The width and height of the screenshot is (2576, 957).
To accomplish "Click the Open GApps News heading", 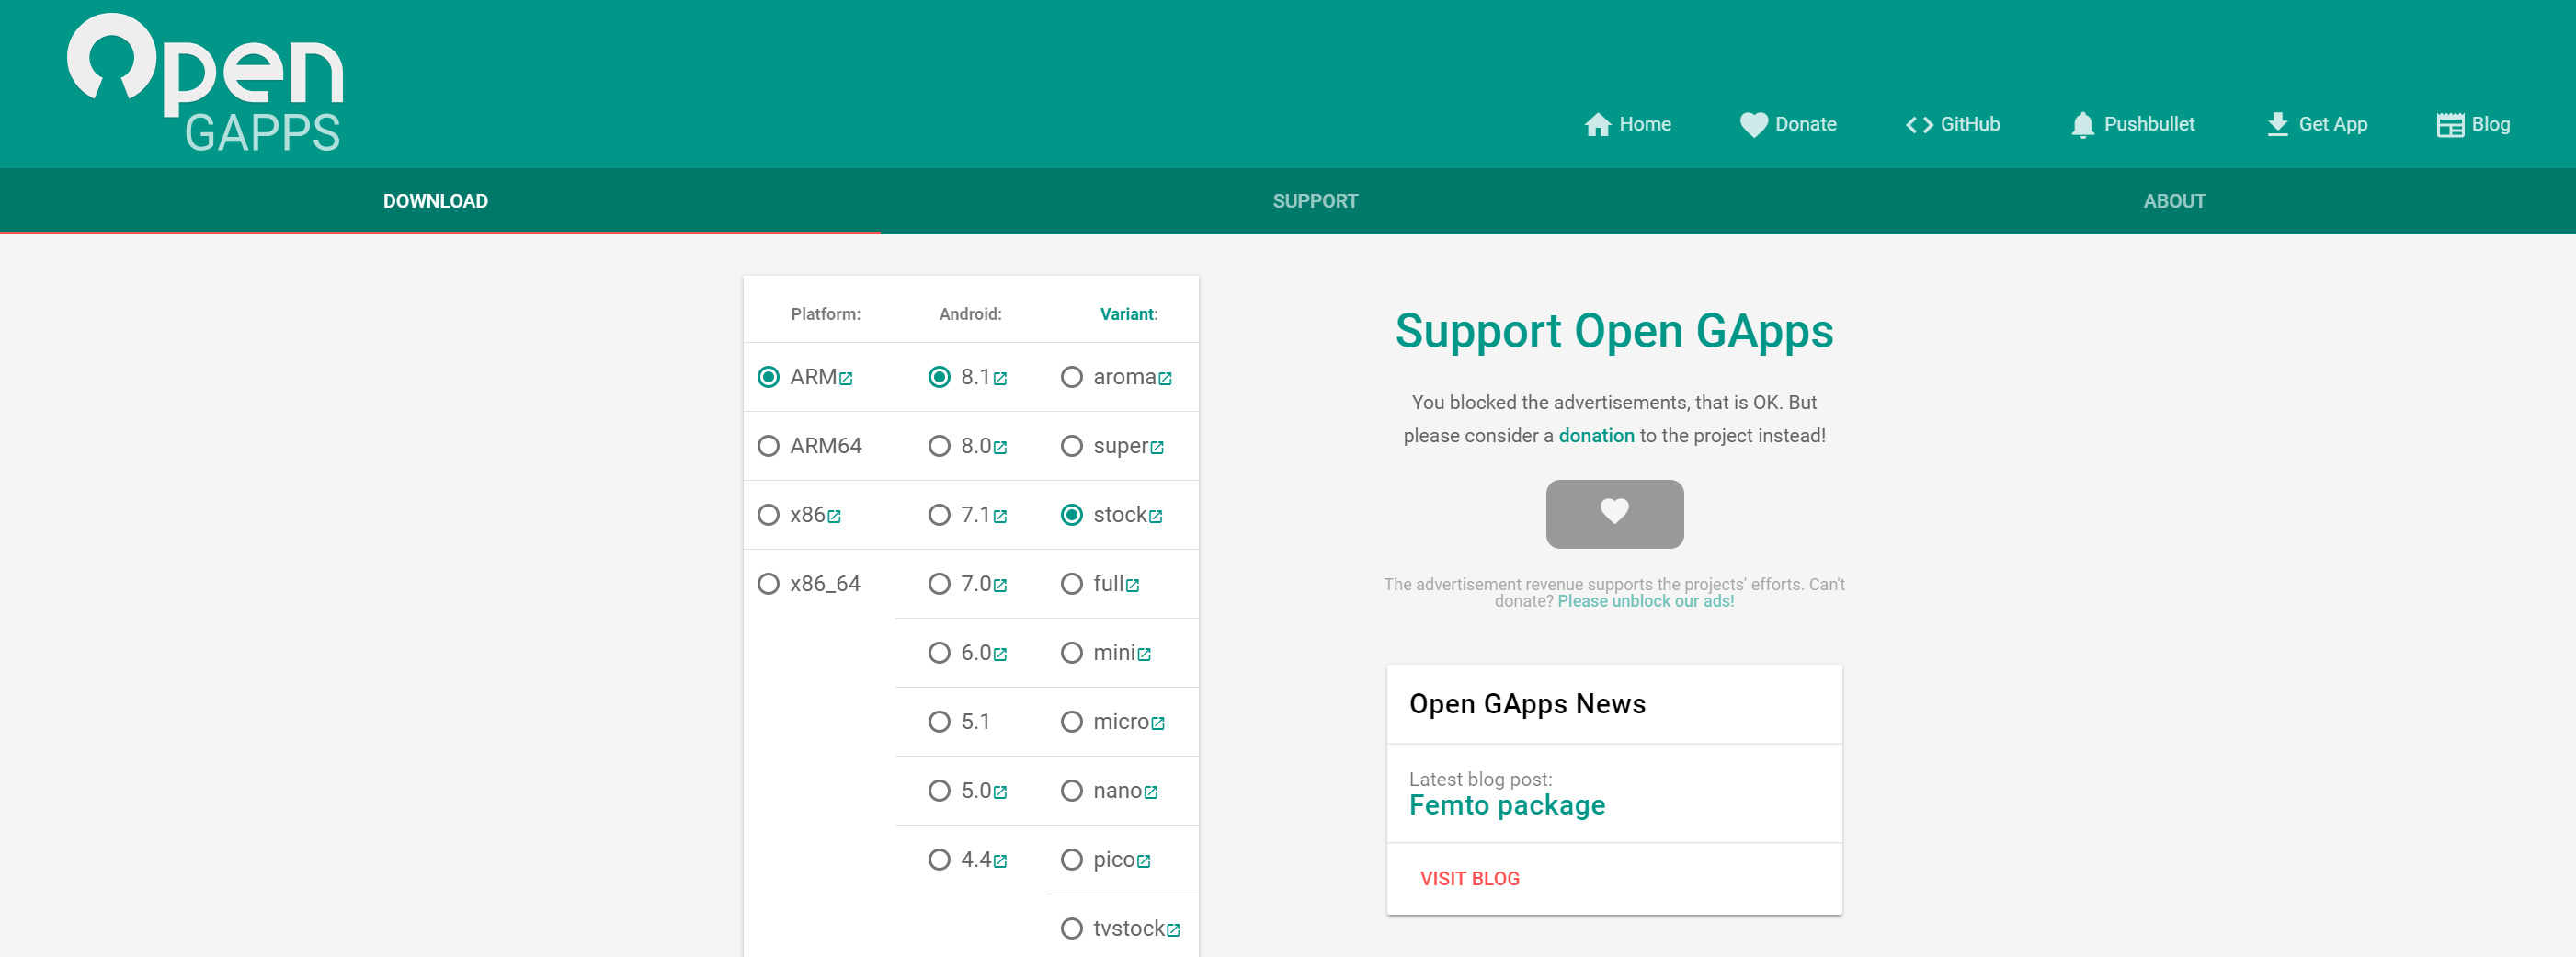I will tap(1527, 704).
